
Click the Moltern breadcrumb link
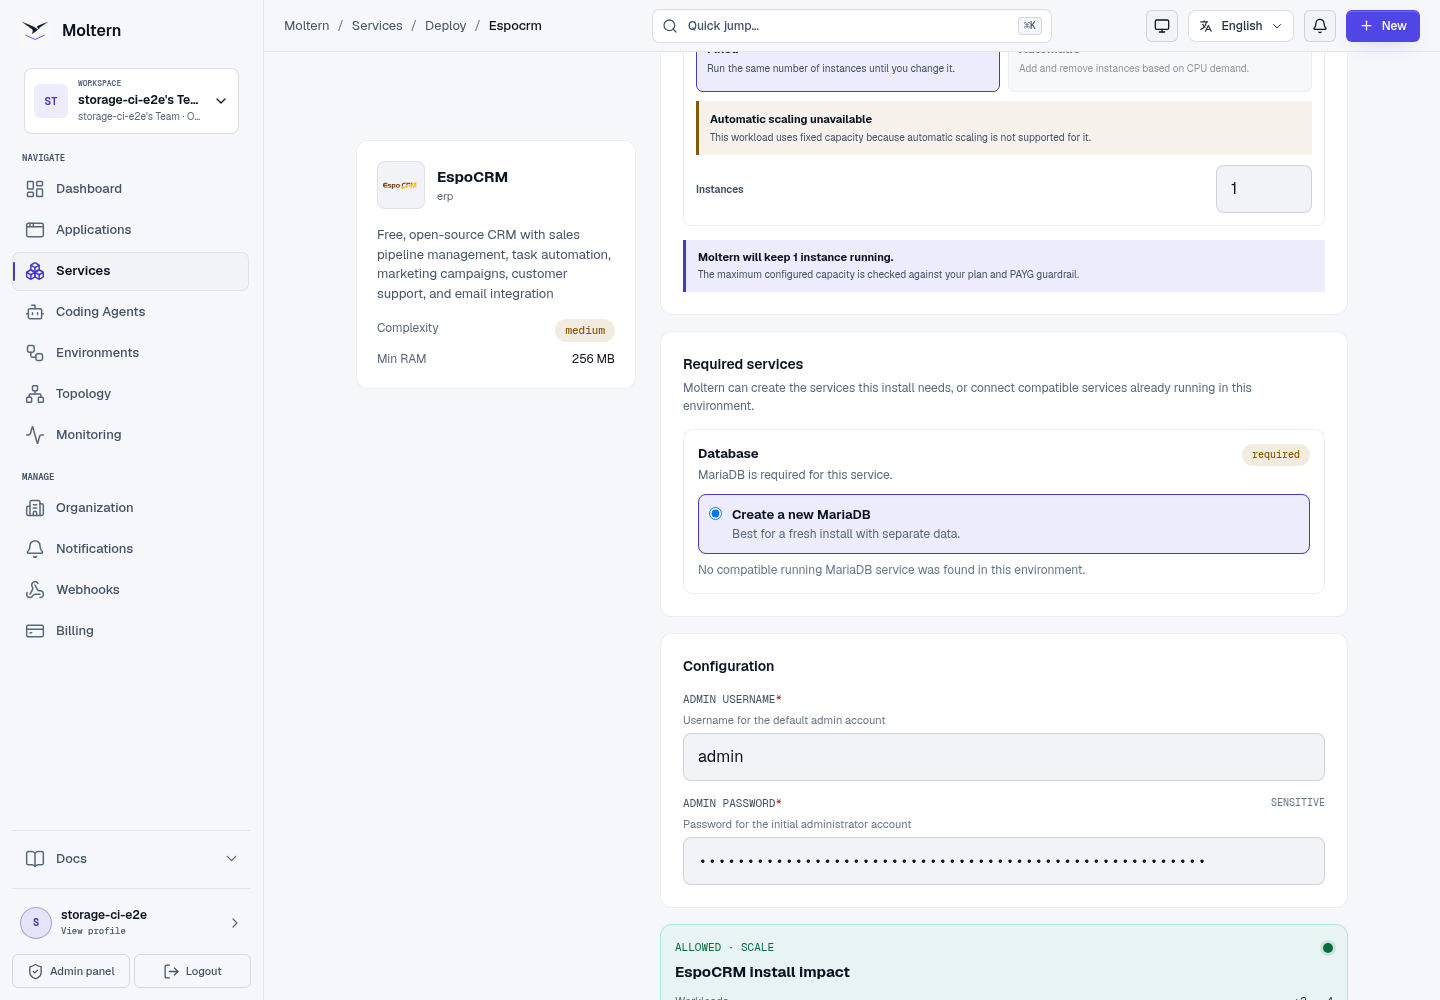(307, 26)
